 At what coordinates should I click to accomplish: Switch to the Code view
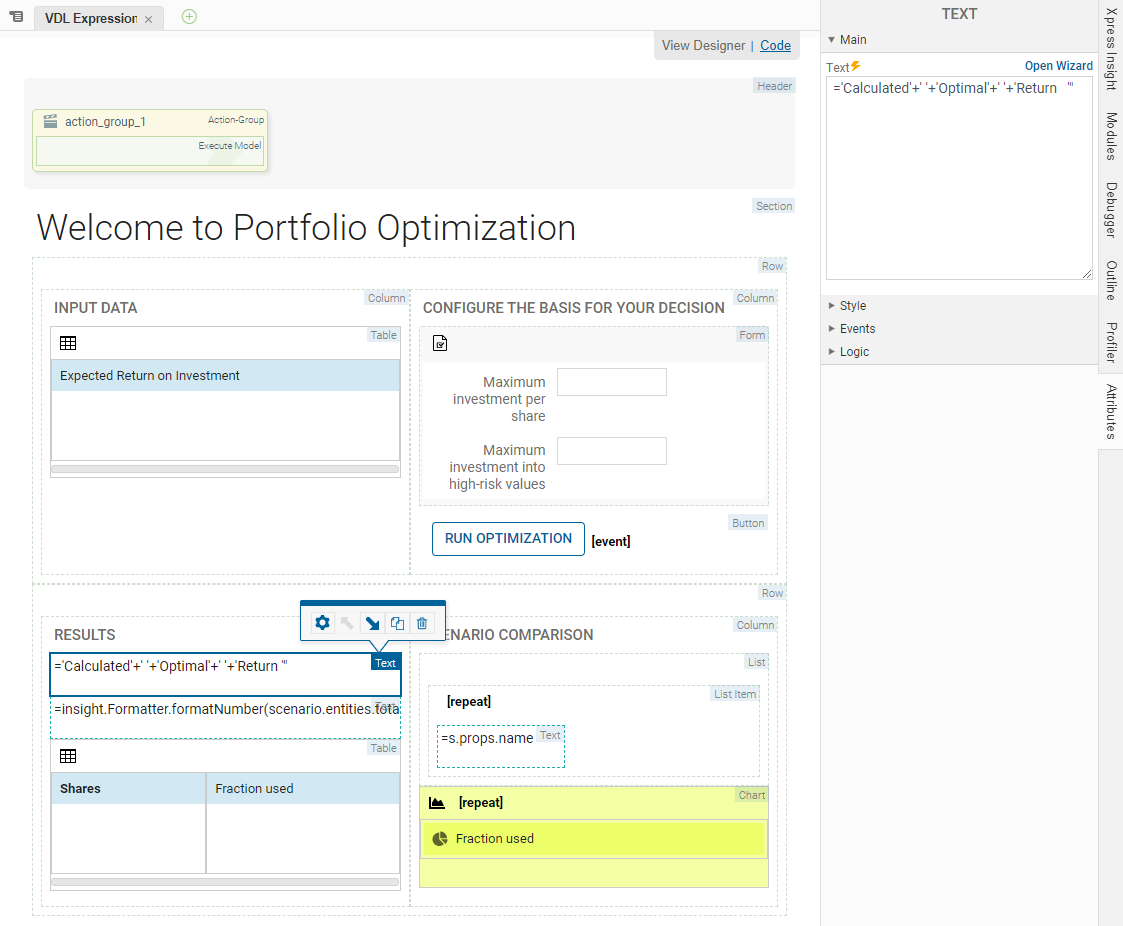coord(775,45)
